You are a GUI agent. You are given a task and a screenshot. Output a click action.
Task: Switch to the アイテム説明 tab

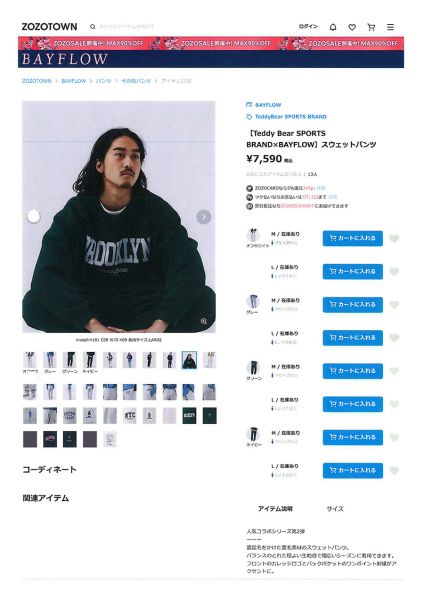275,509
